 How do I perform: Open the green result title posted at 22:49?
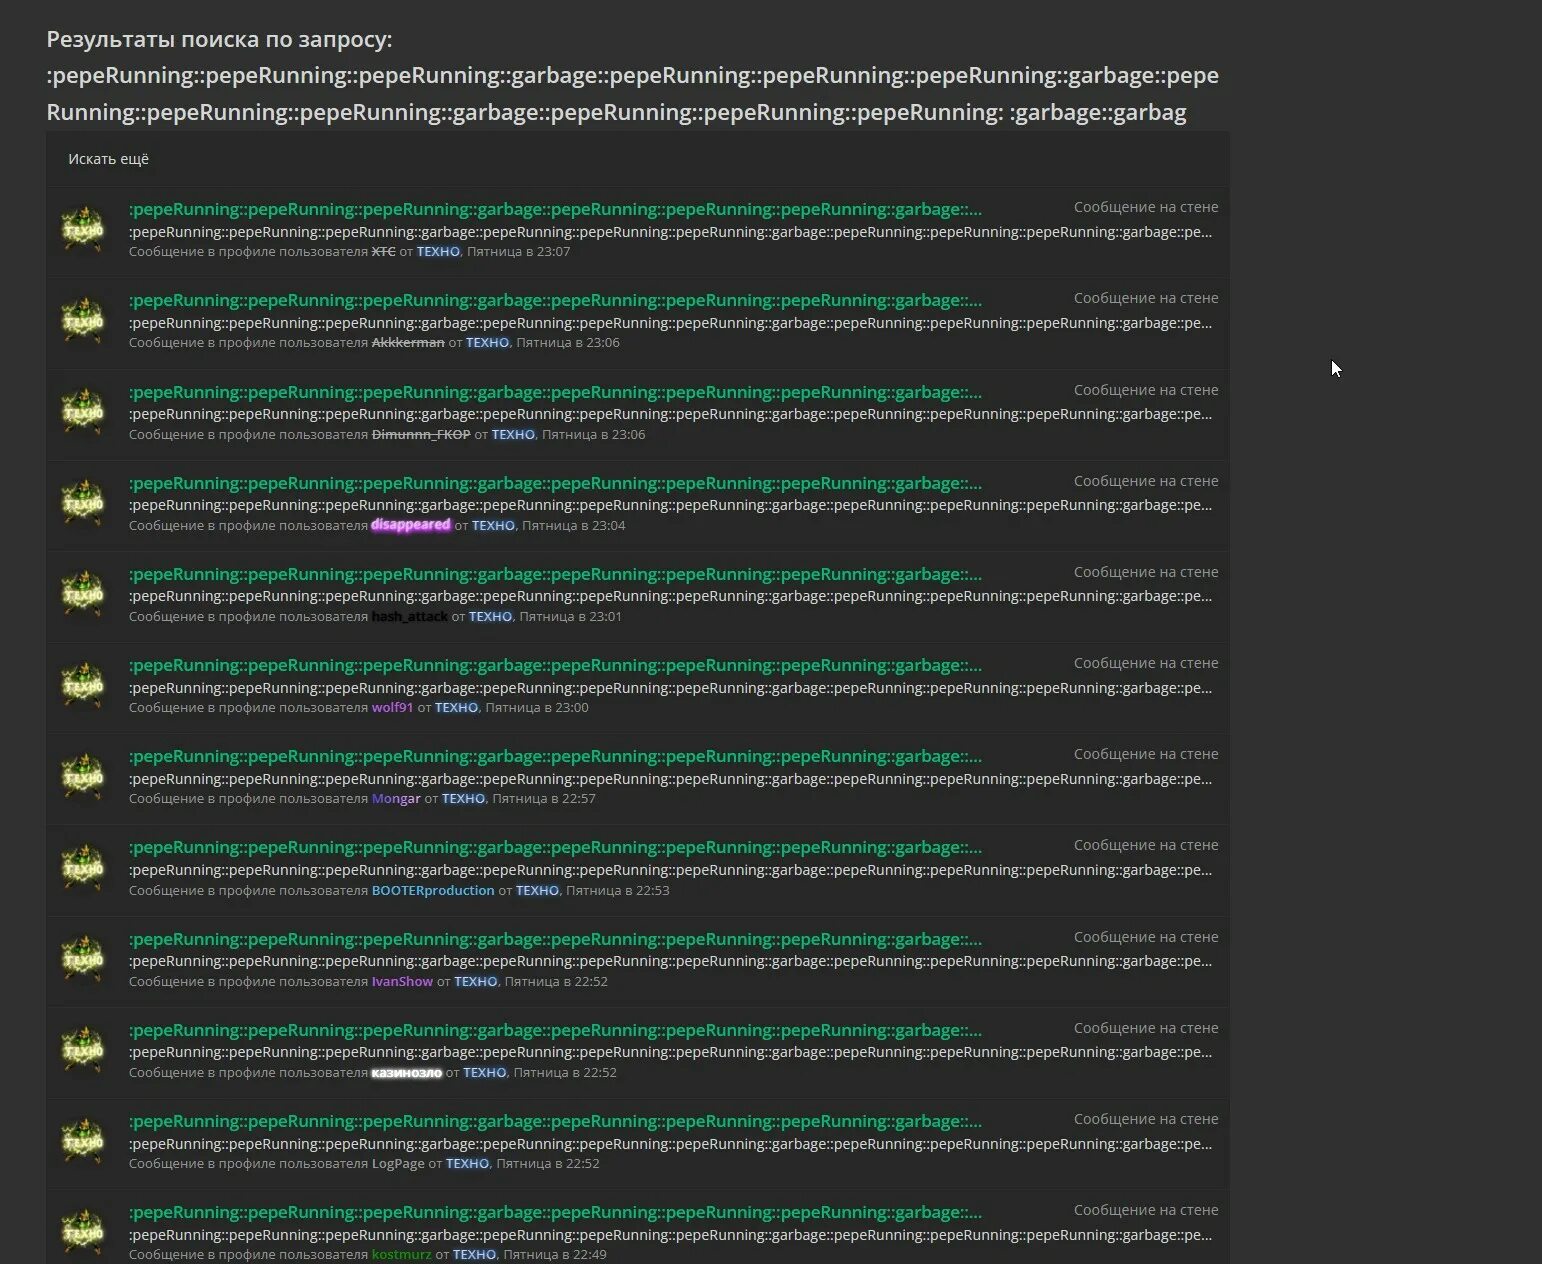[555, 1212]
